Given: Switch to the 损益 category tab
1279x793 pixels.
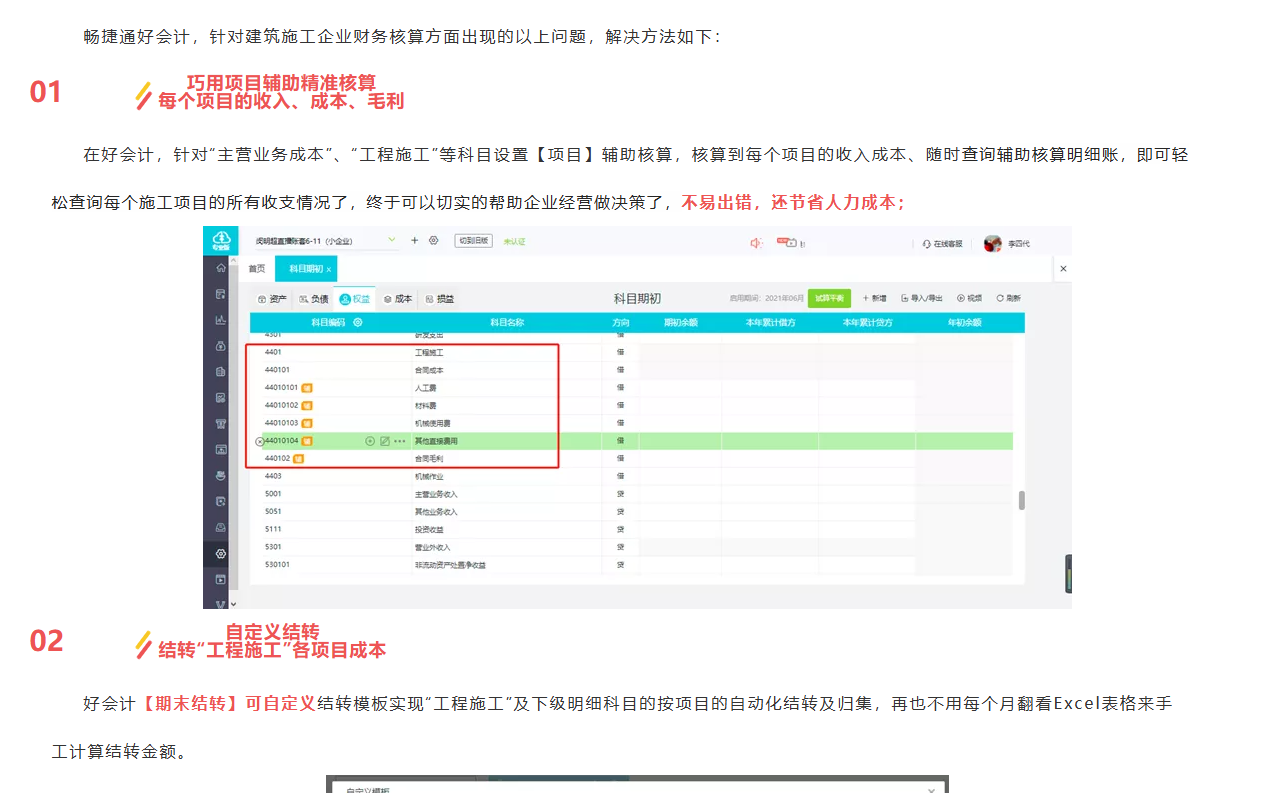Looking at the screenshot, I should coord(439,298).
